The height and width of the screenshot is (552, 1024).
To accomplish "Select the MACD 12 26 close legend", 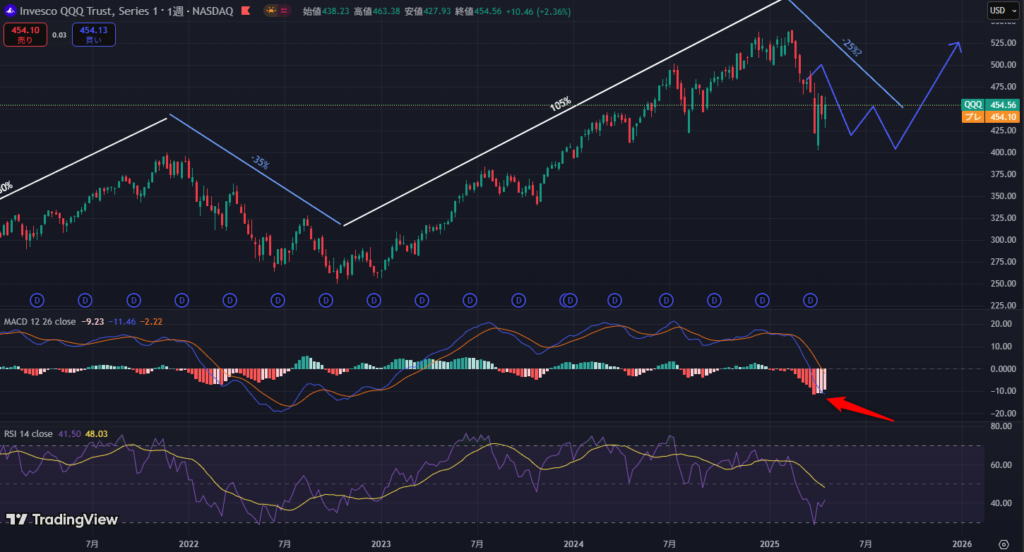I will (40, 321).
